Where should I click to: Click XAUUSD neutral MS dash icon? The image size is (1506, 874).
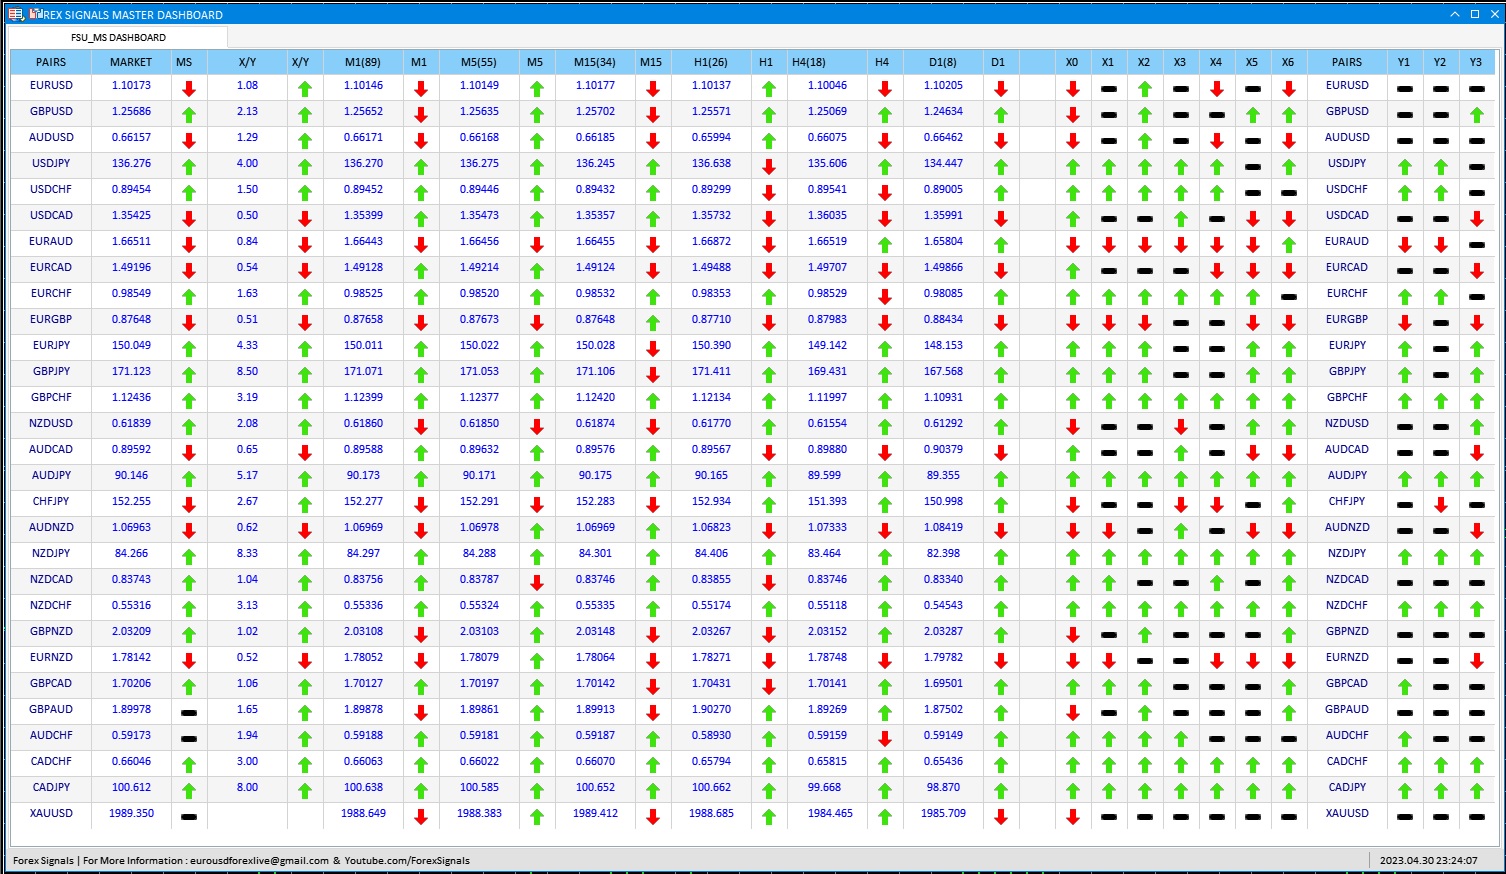[x=189, y=817]
